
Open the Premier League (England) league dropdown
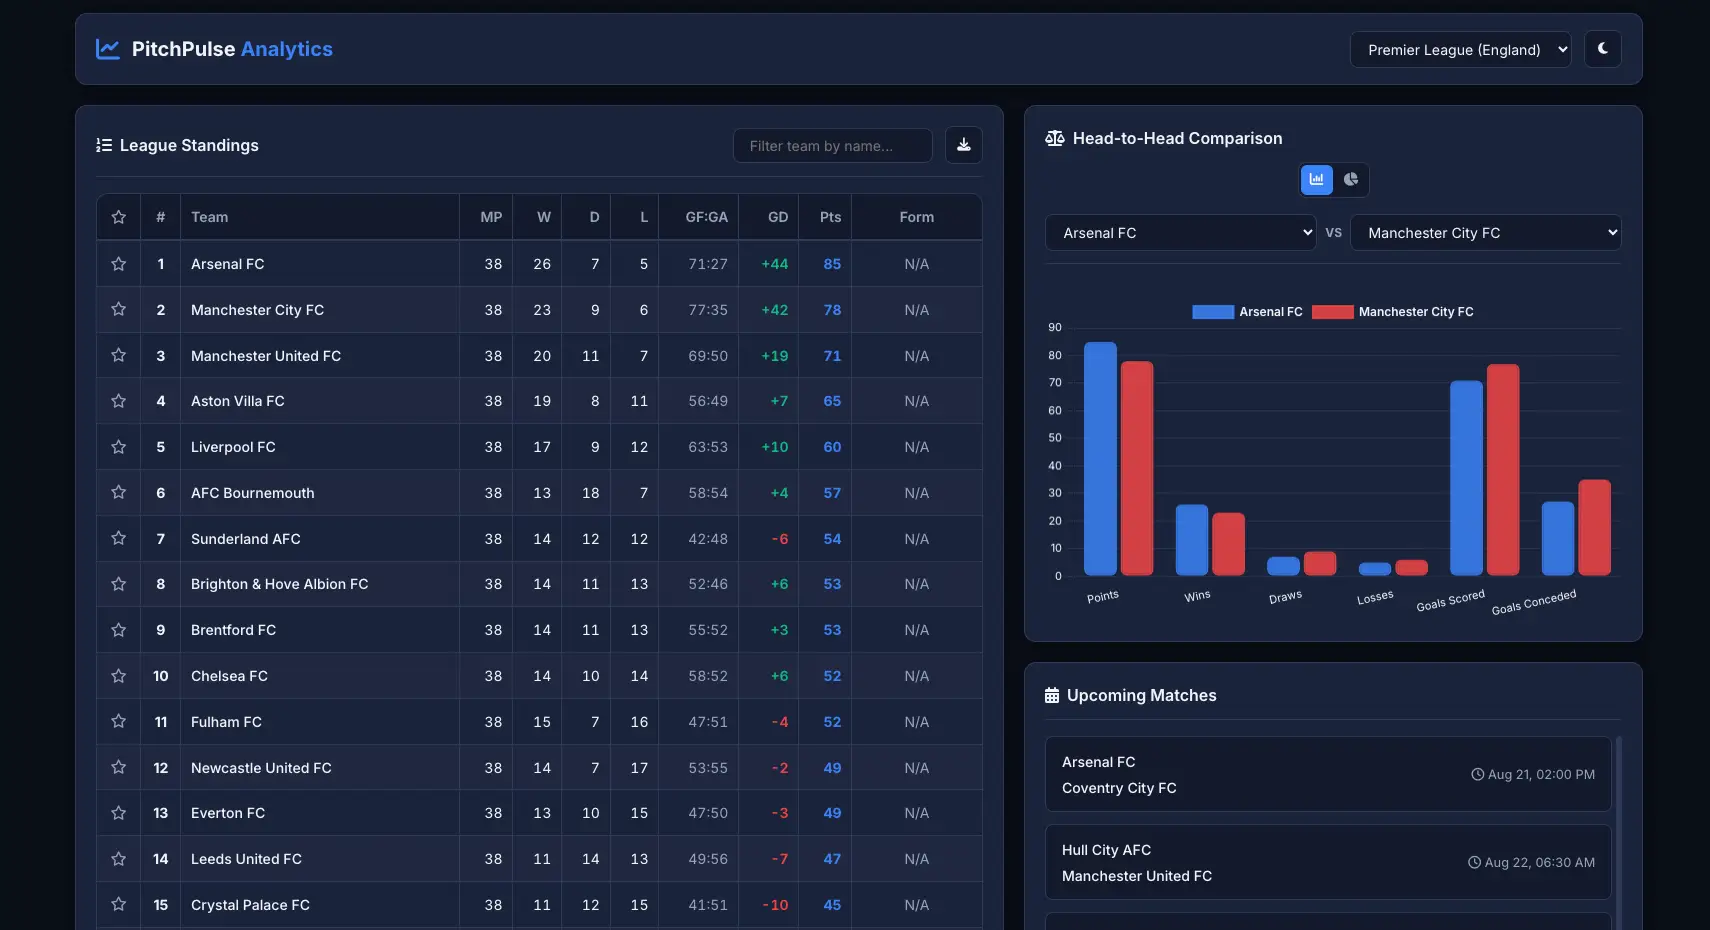tap(1460, 49)
